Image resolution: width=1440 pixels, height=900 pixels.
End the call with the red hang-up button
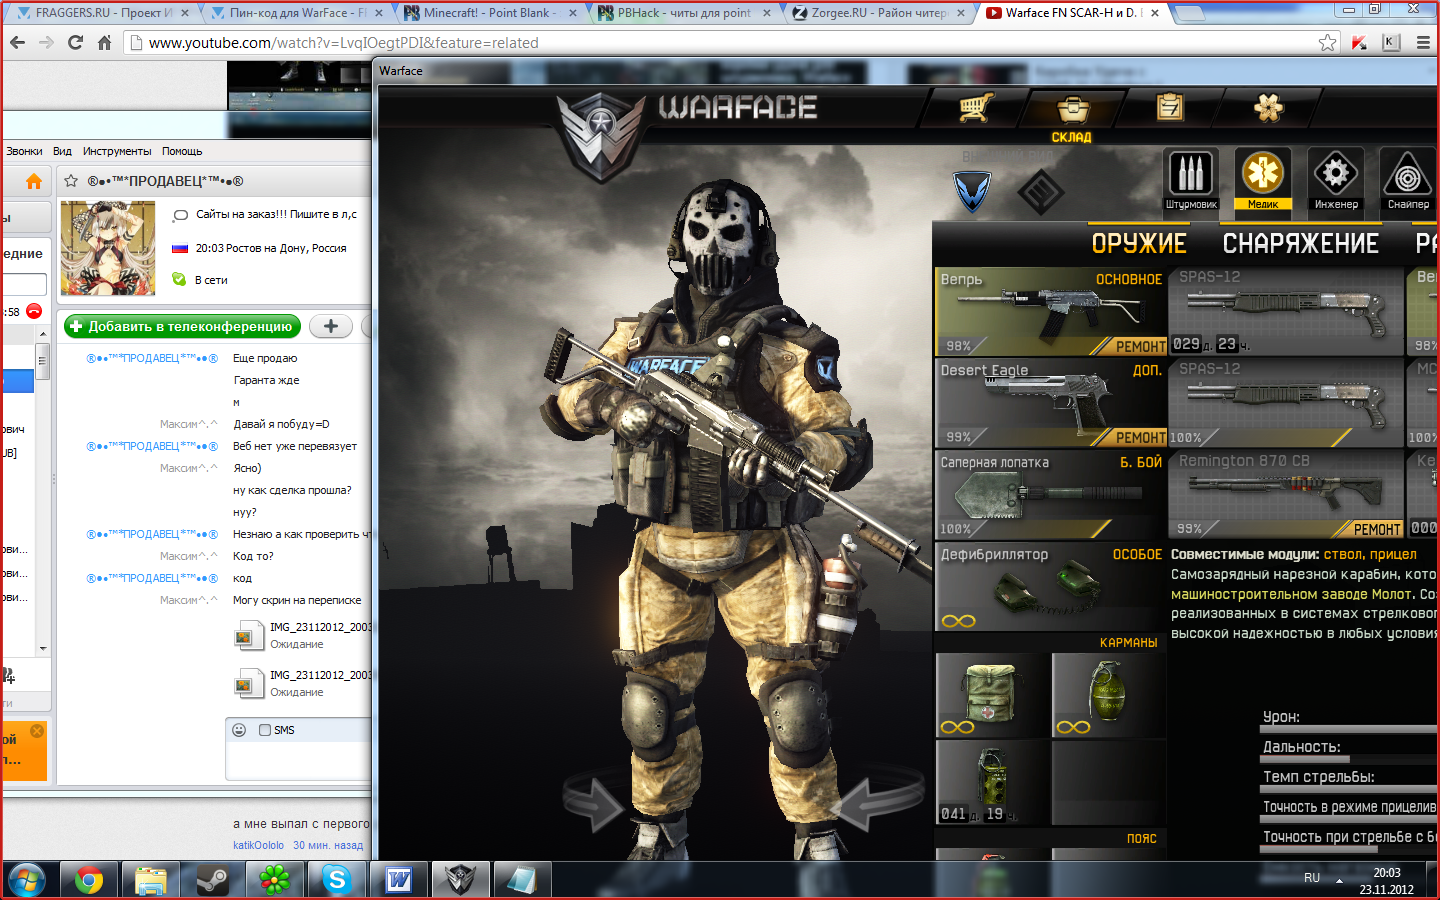[34, 311]
